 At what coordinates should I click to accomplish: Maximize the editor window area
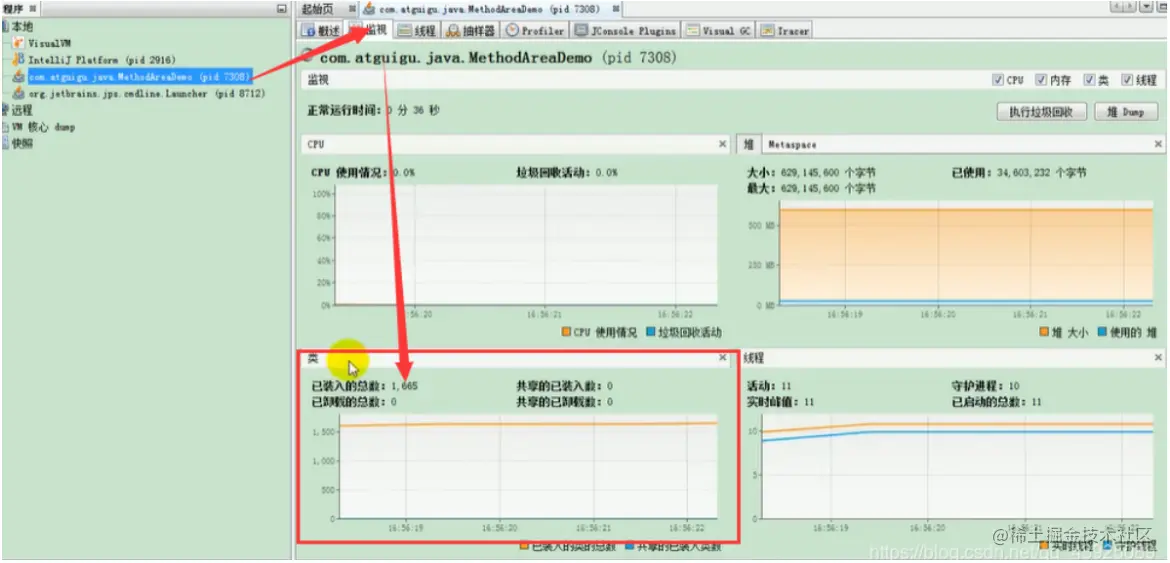[x=1161, y=7]
